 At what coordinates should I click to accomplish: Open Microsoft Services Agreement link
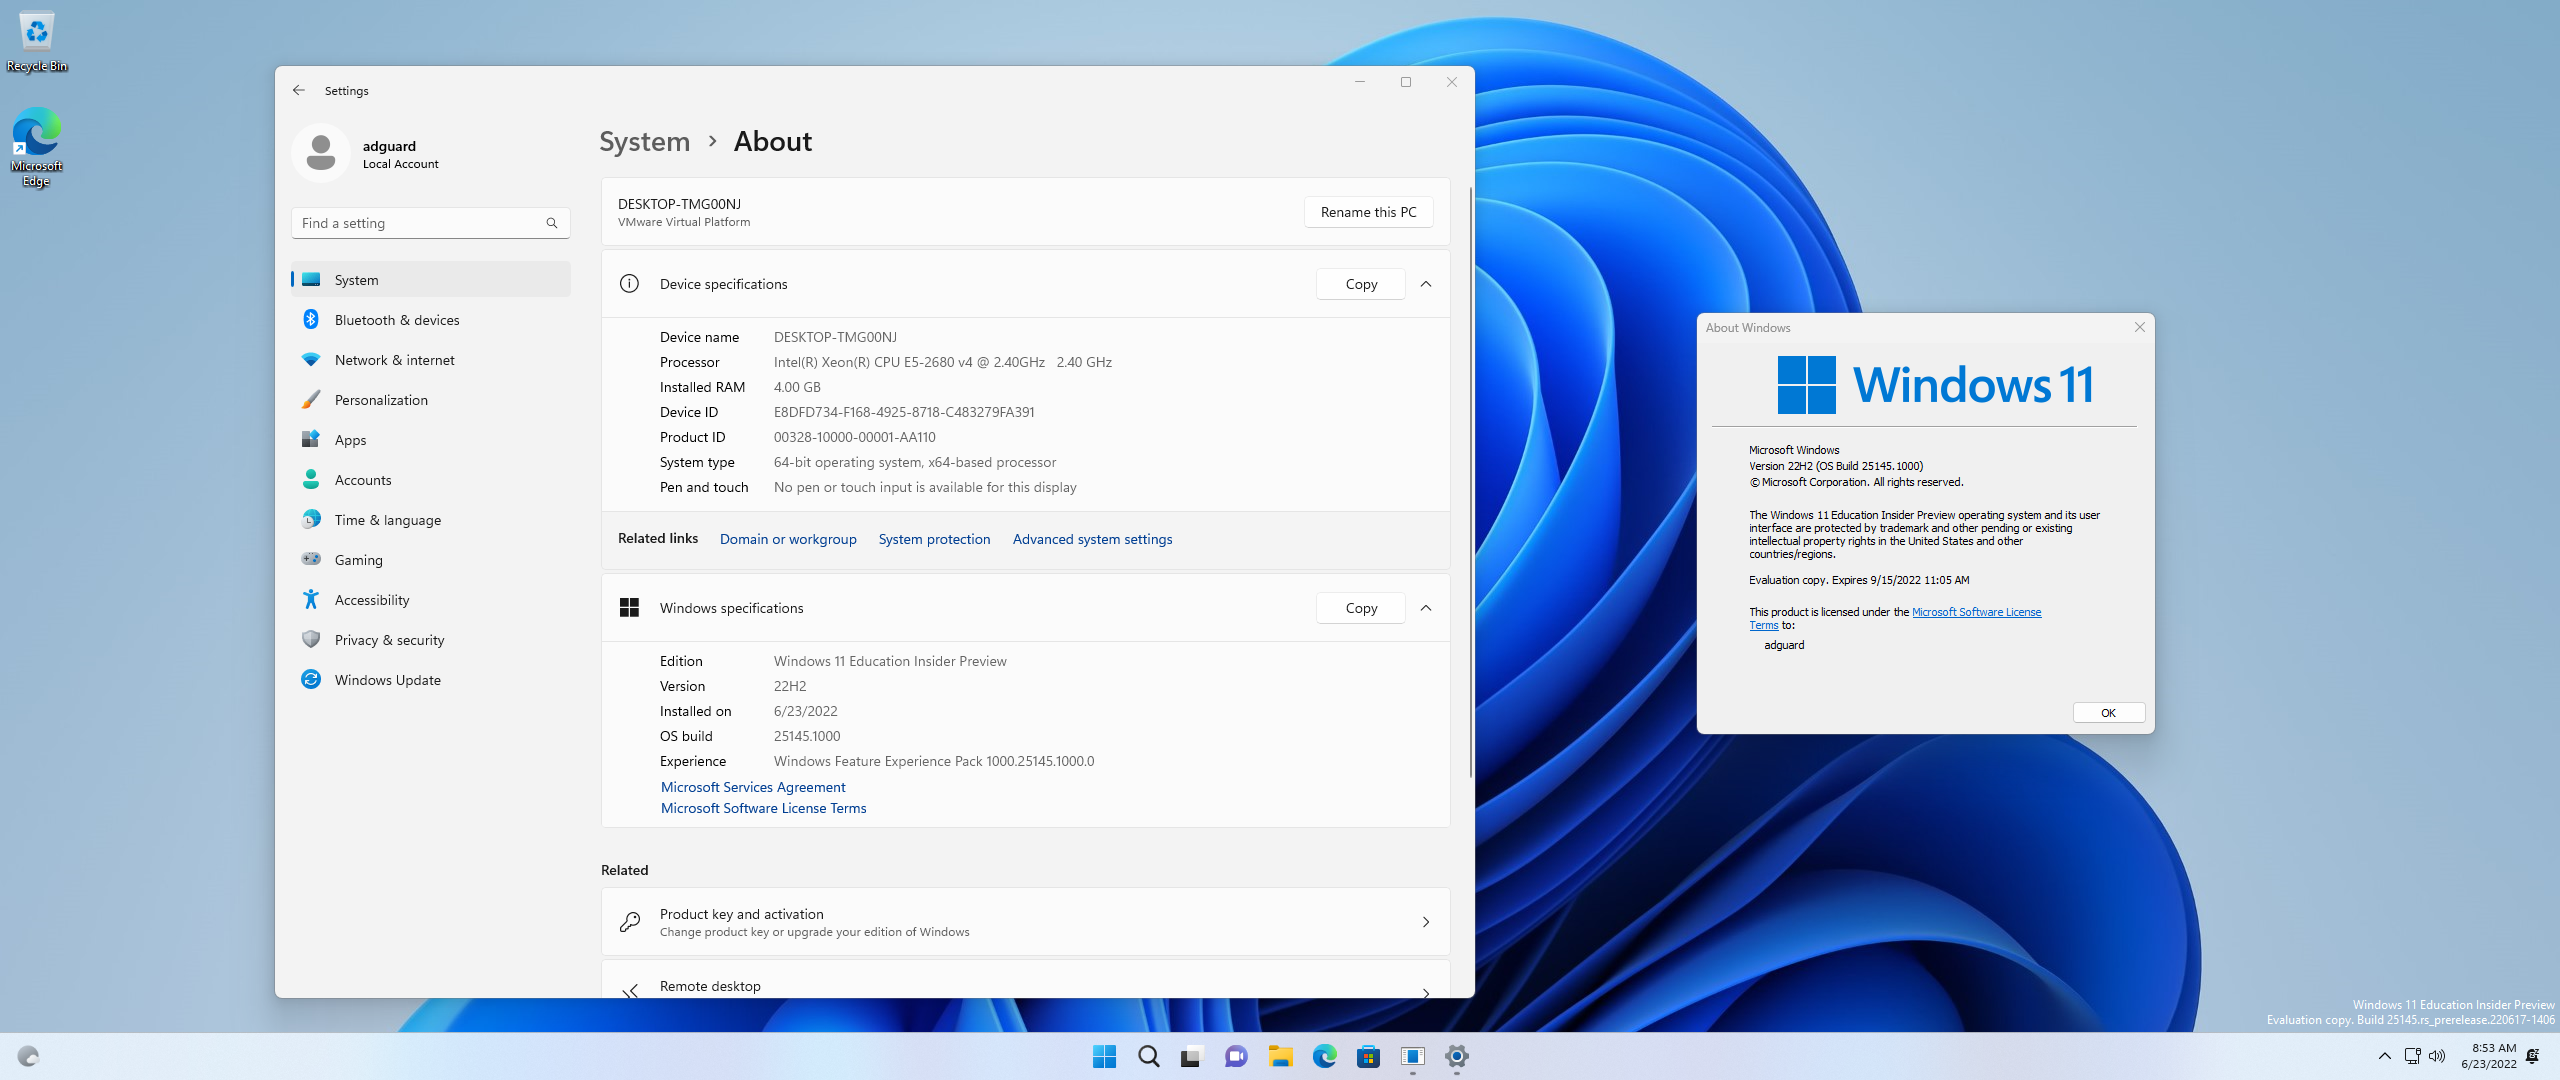point(753,787)
